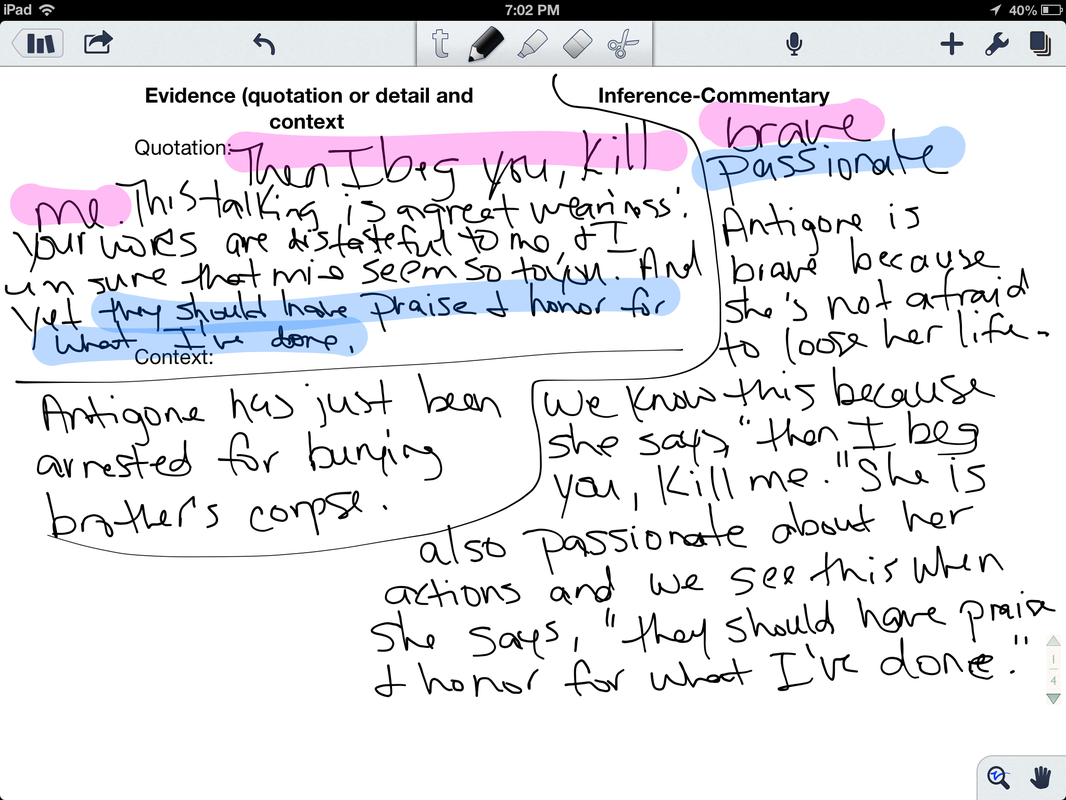Tap the battery indicator
Viewport: 1066px width, 800px height.
pos(1050,10)
